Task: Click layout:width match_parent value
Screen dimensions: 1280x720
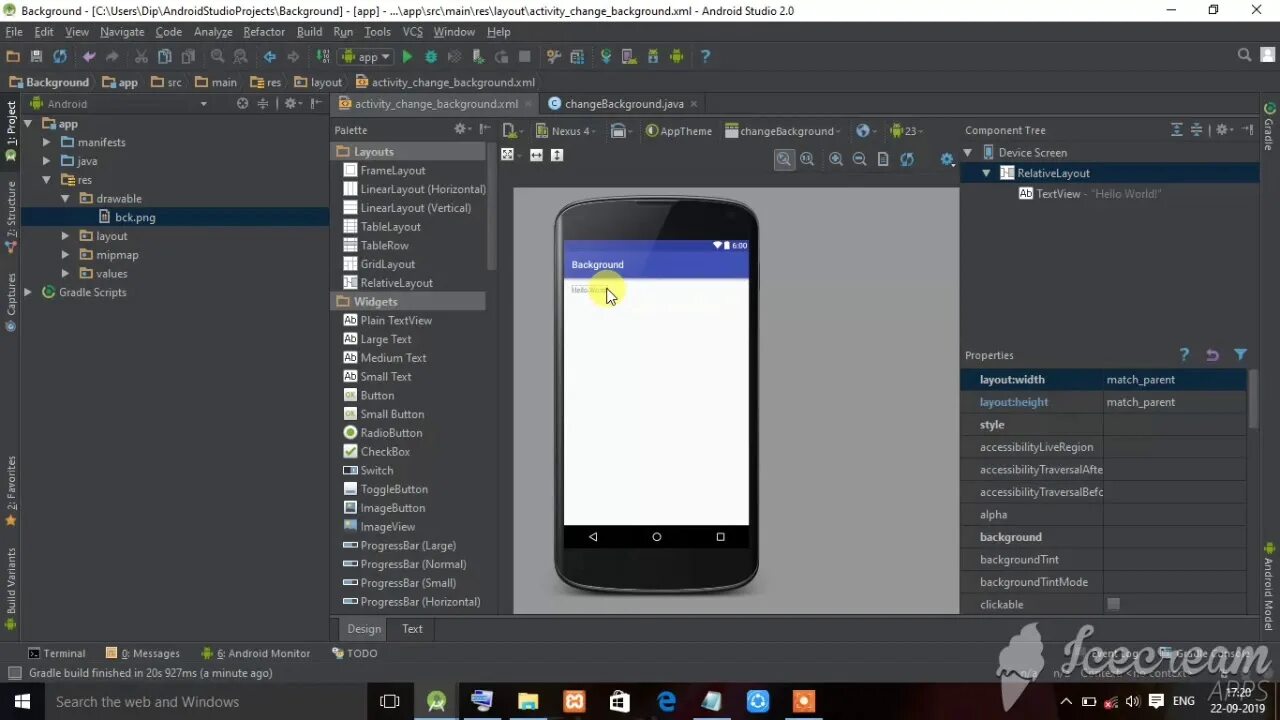Action: (1175, 380)
